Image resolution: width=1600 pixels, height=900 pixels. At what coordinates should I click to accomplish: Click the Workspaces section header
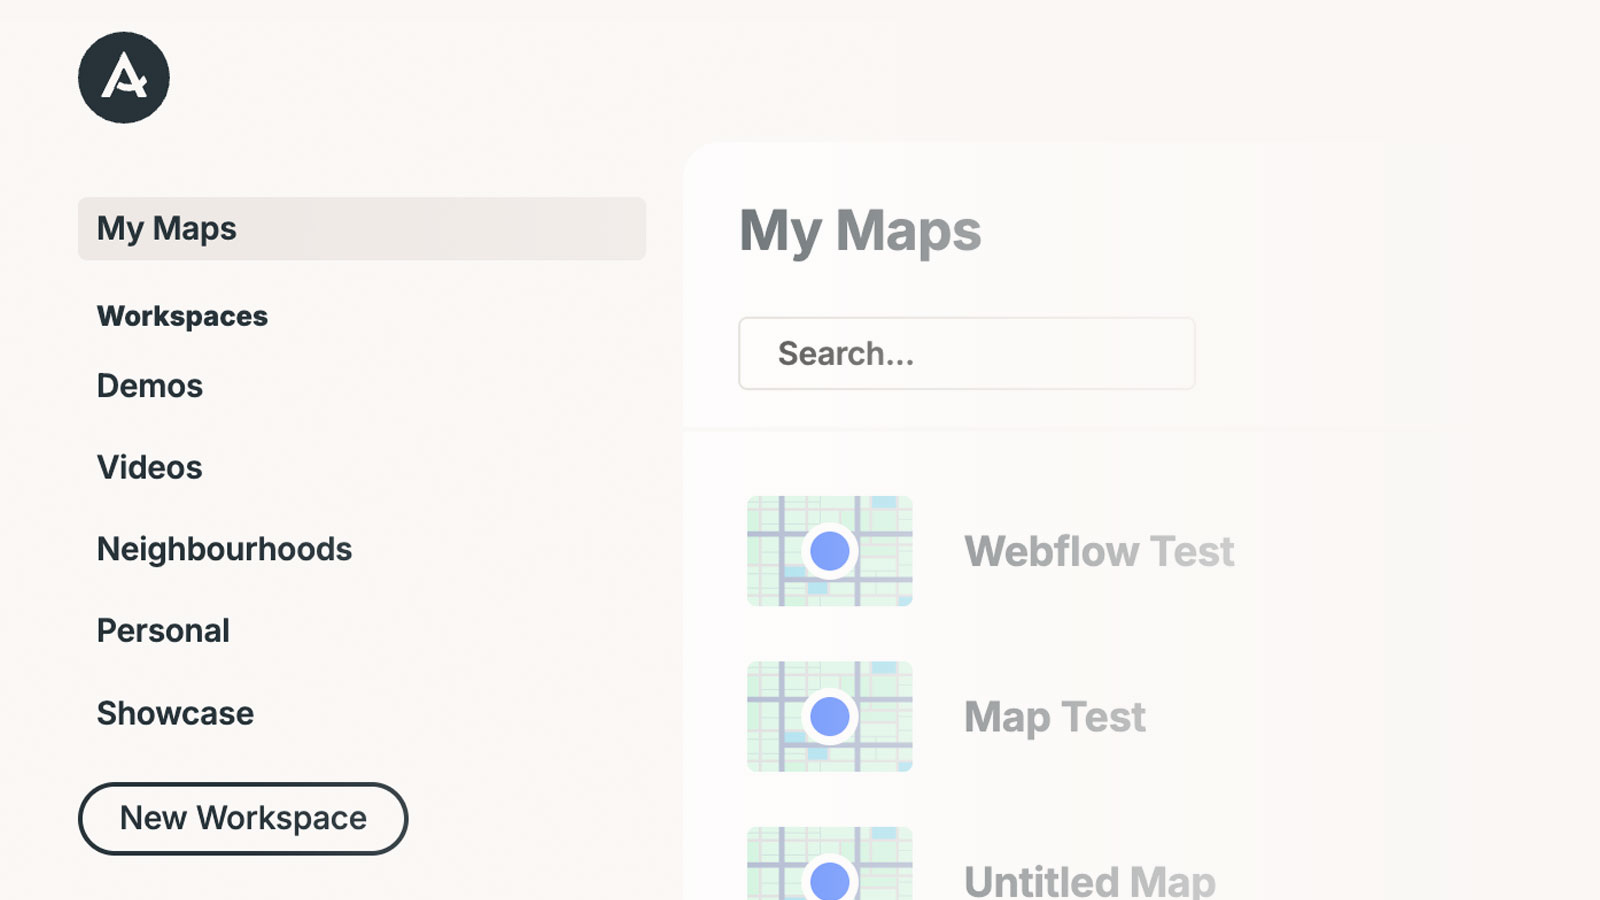182,316
